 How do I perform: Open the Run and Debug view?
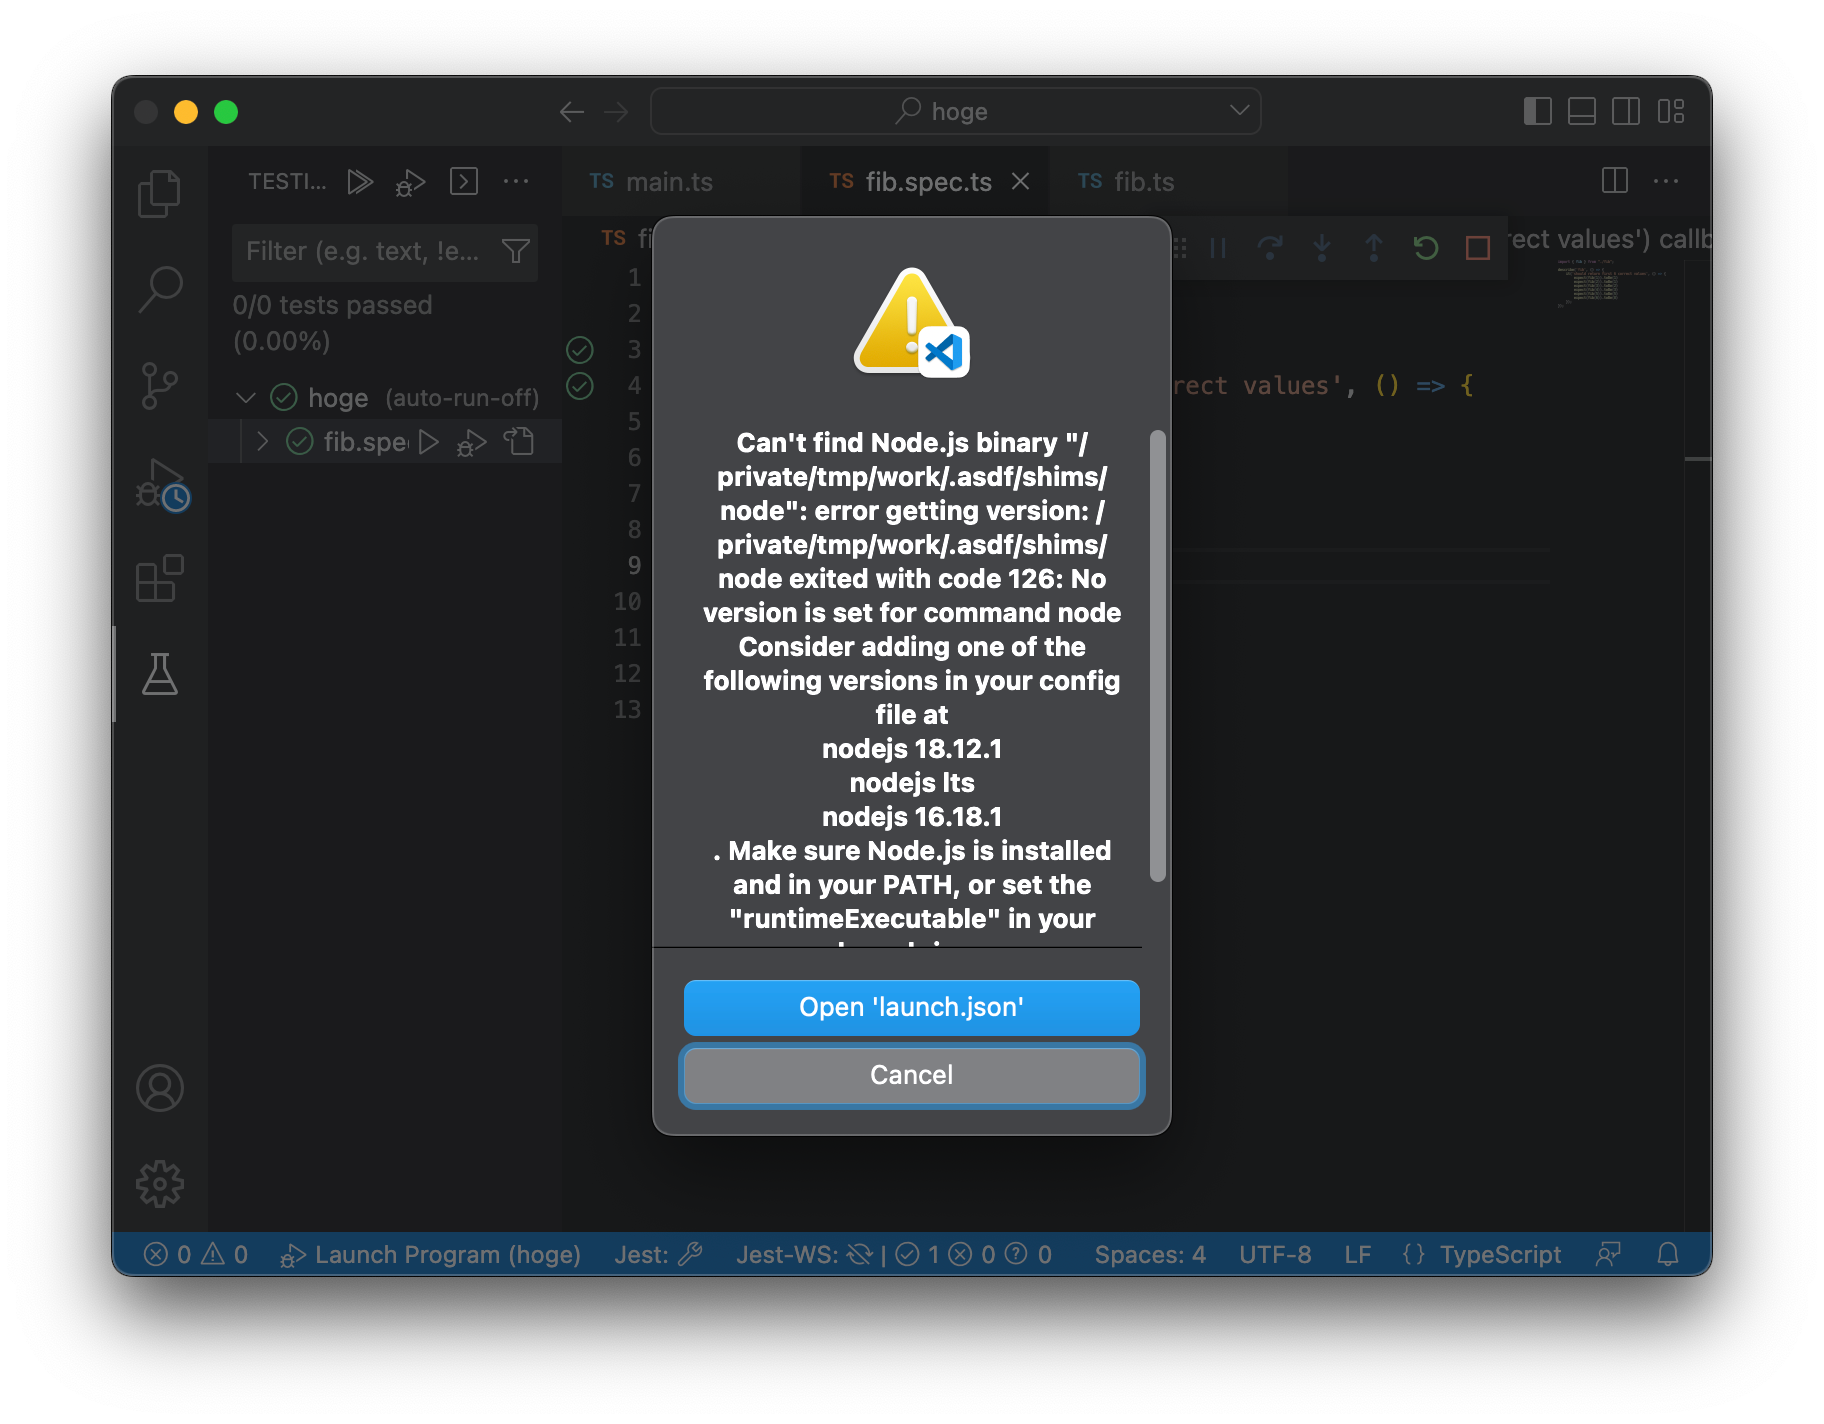tap(161, 484)
